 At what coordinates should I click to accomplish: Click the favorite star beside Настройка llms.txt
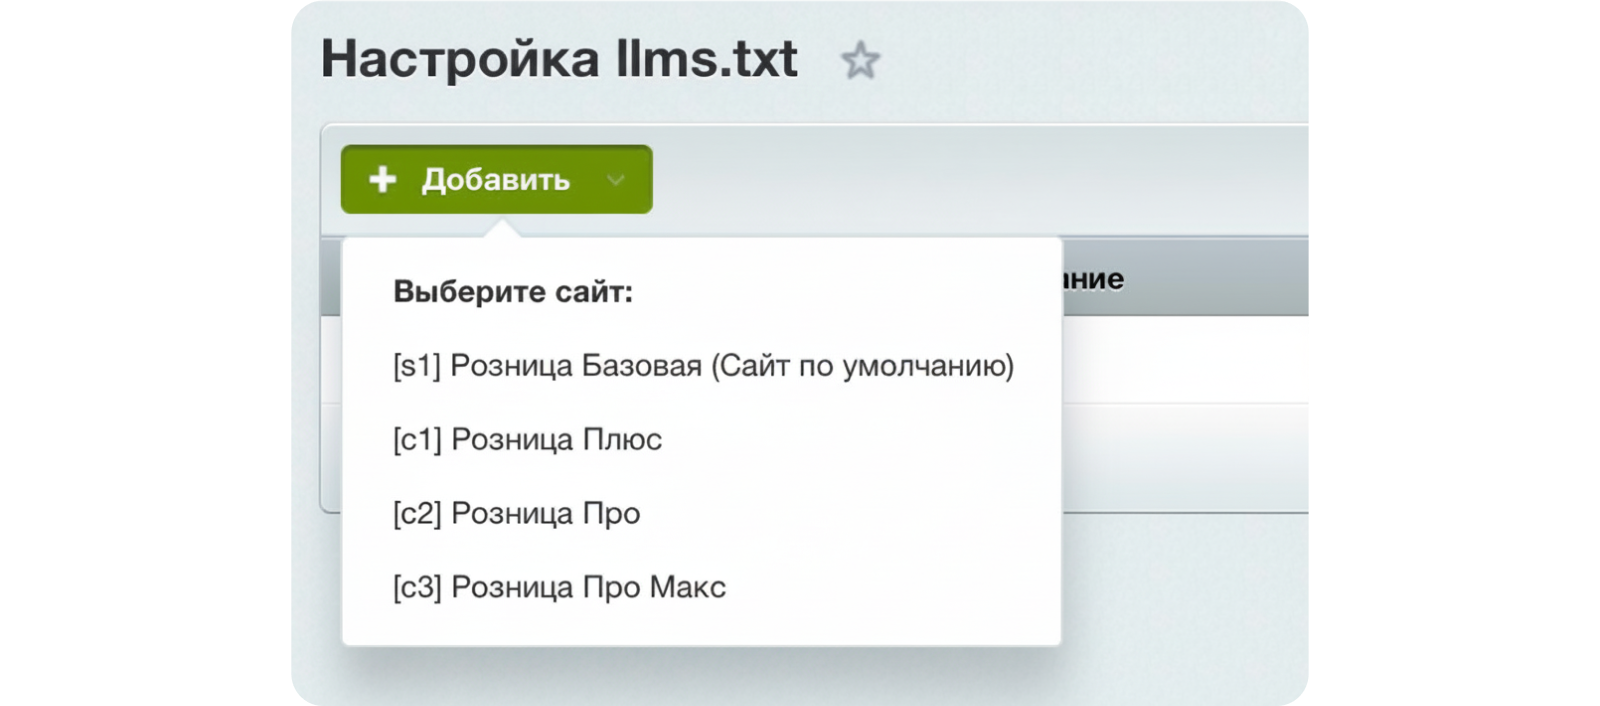click(862, 62)
